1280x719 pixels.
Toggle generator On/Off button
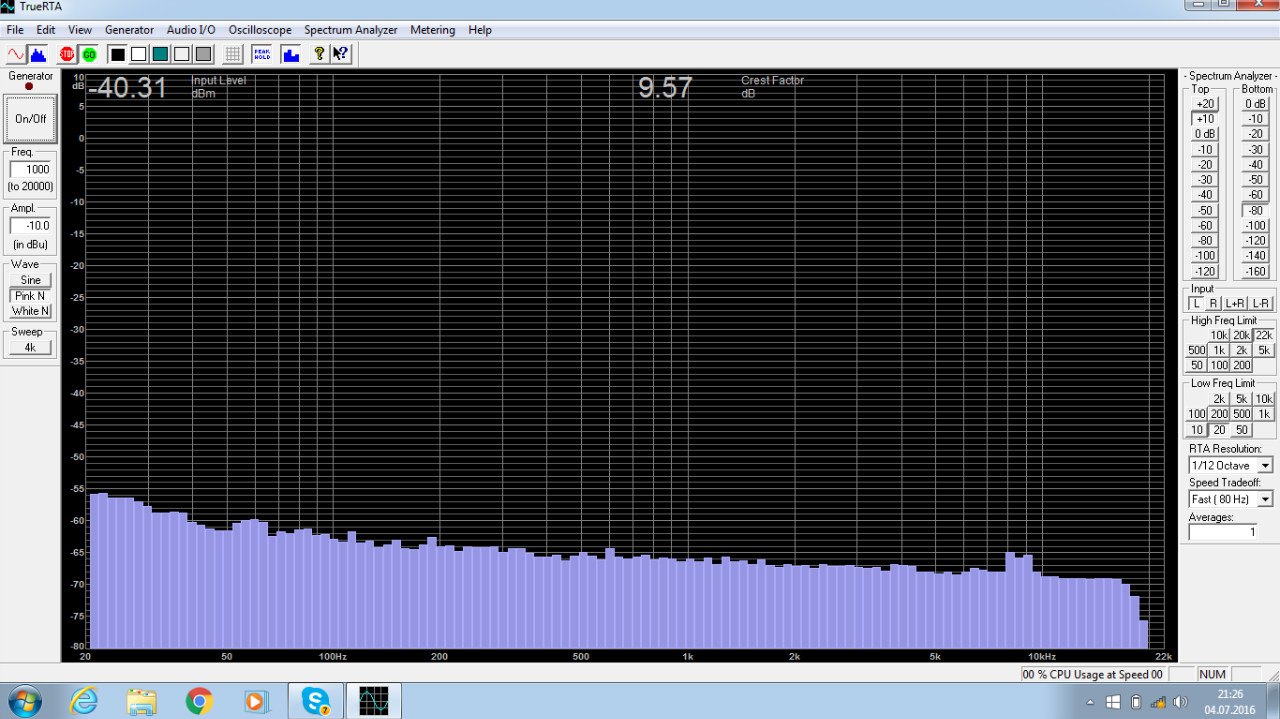[30, 118]
